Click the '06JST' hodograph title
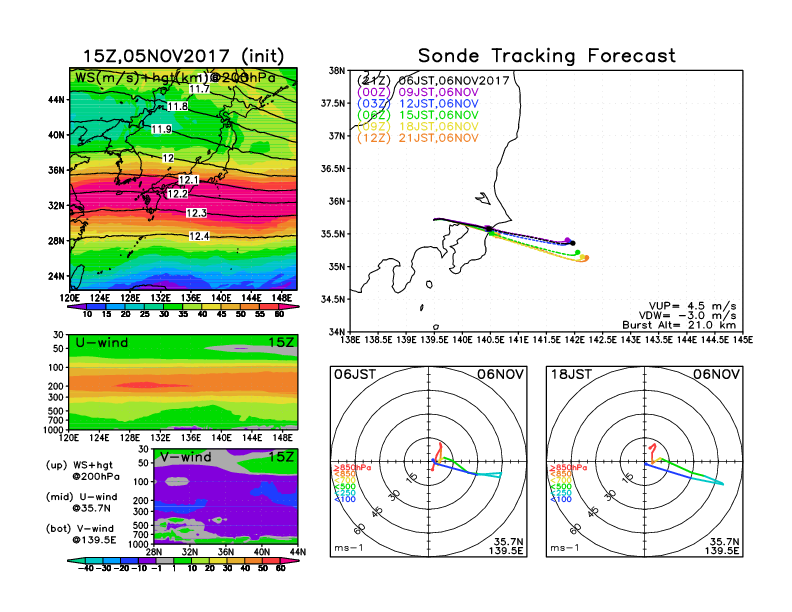This screenshot has width=792, height=612. click(355, 374)
